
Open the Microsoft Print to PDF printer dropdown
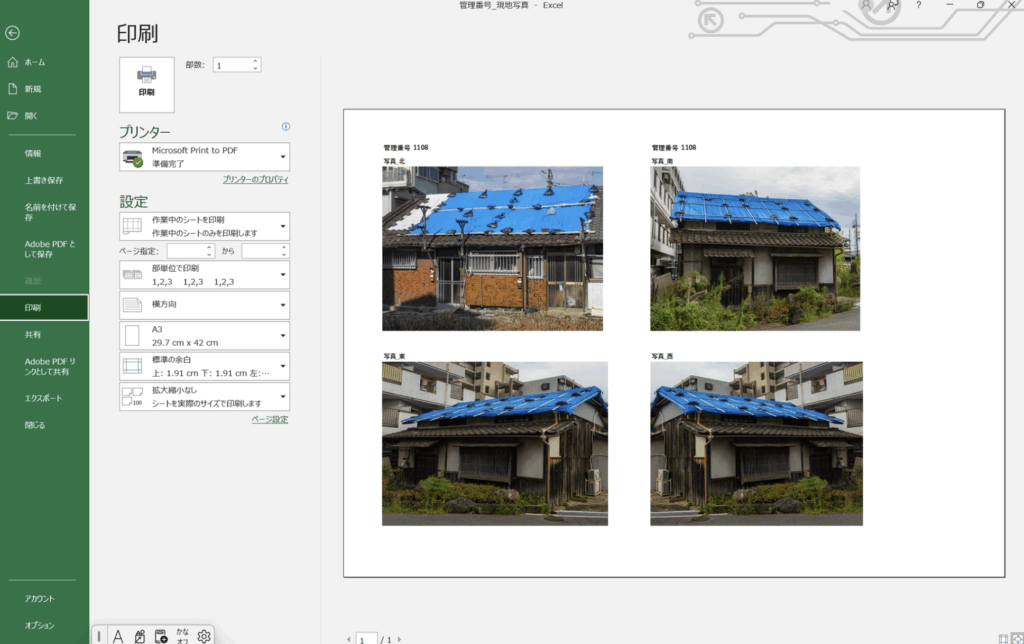tap(204, 157)
